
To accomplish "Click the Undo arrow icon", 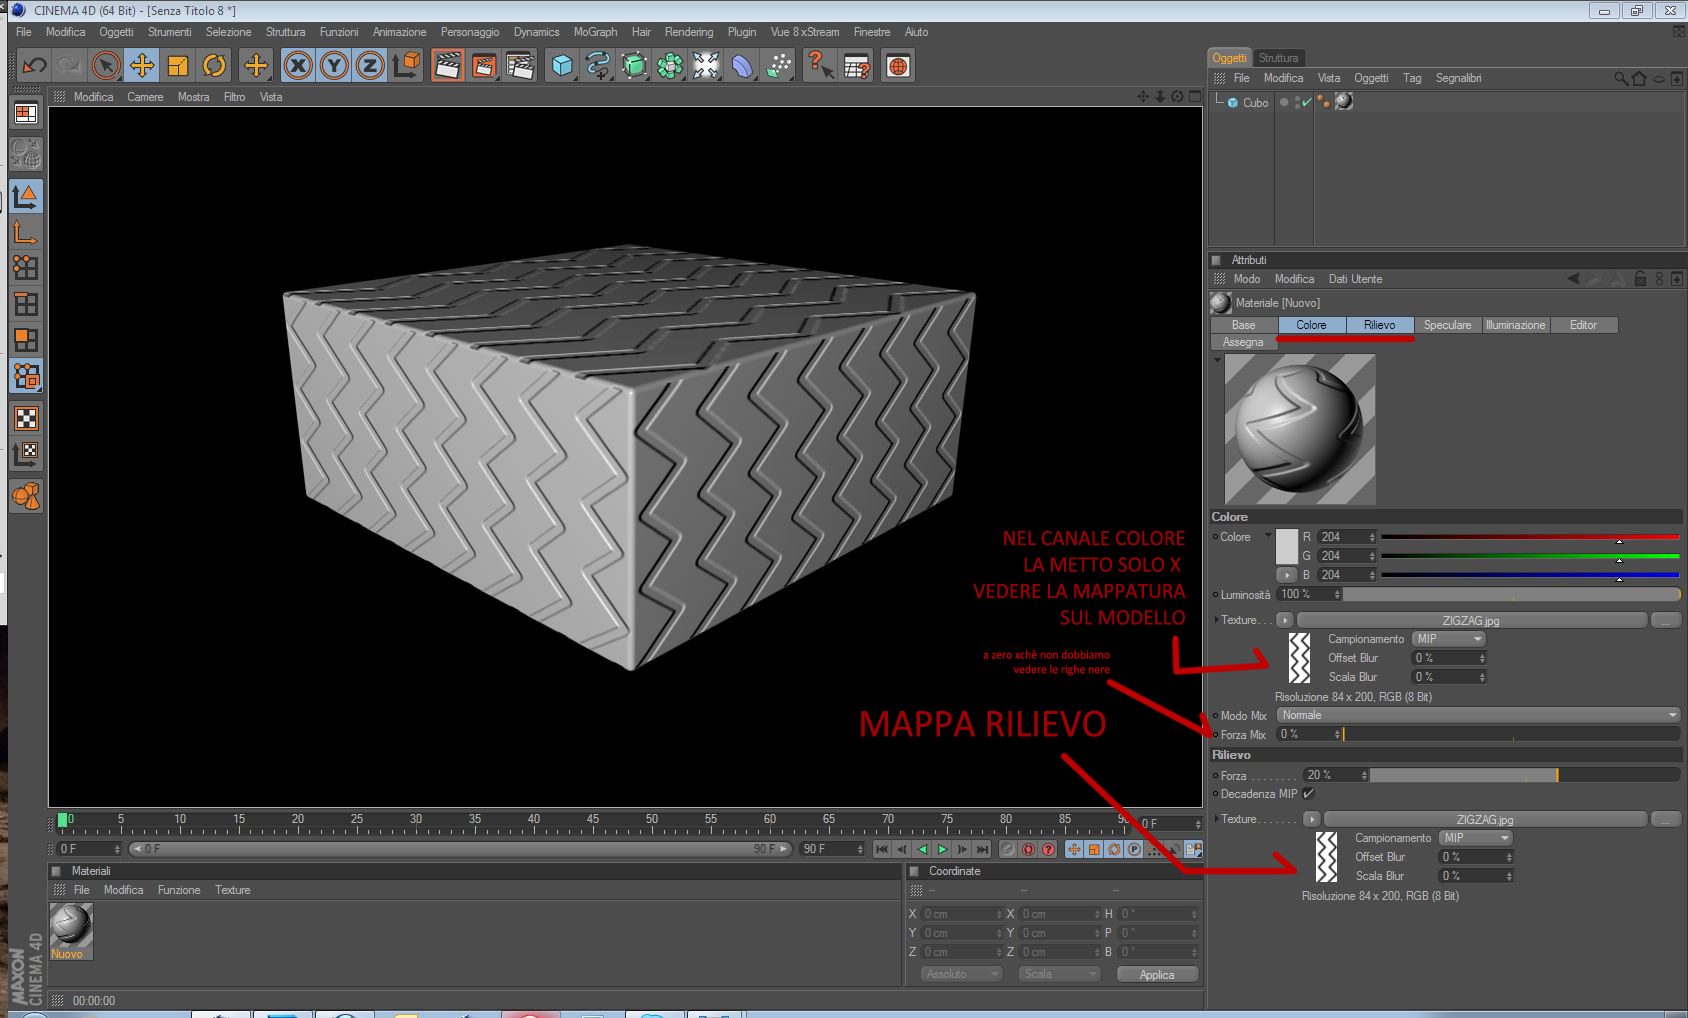I will [34, 66].
